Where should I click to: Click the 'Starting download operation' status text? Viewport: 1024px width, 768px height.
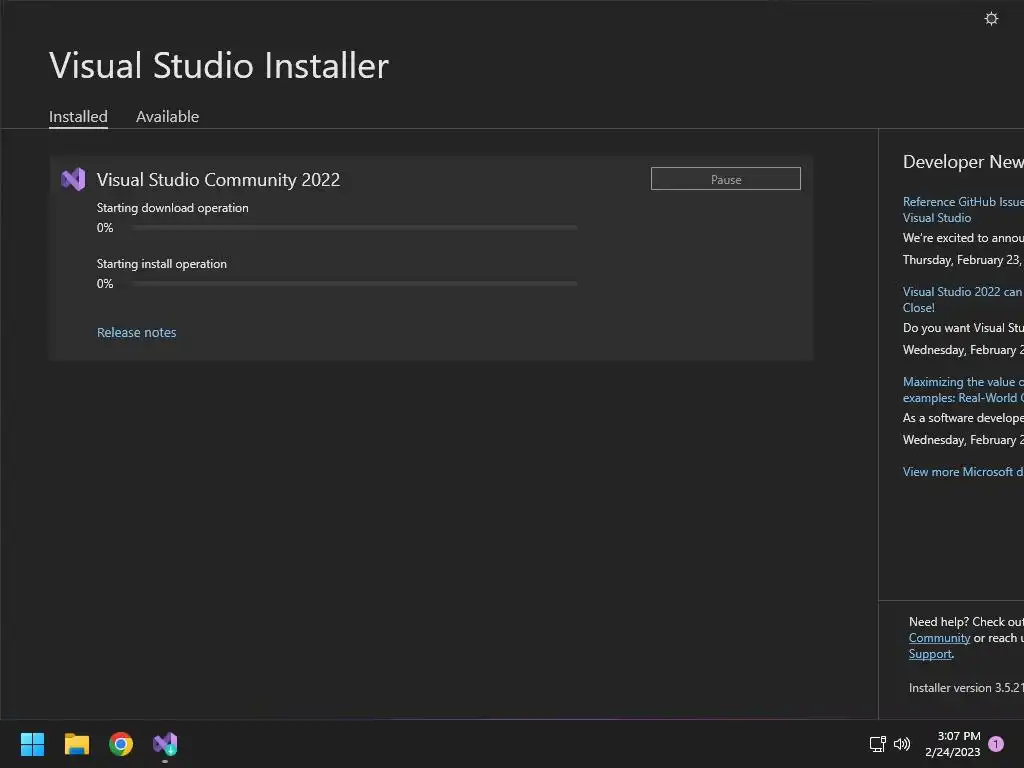pyautogui.click(x=172, y=208)
